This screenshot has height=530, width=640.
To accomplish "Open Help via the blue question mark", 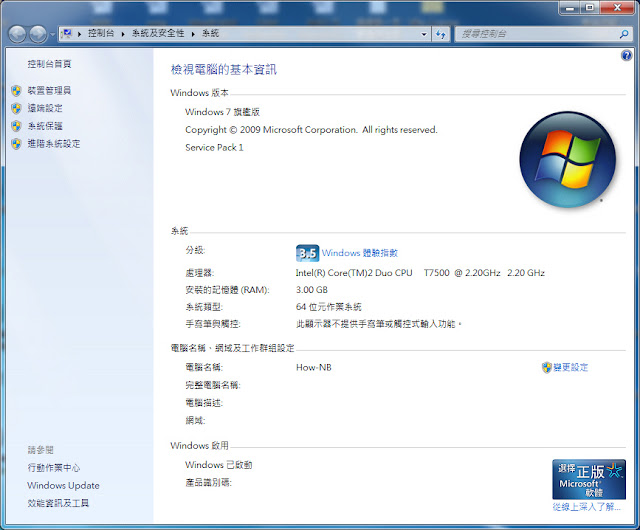I will coord(626,55).
